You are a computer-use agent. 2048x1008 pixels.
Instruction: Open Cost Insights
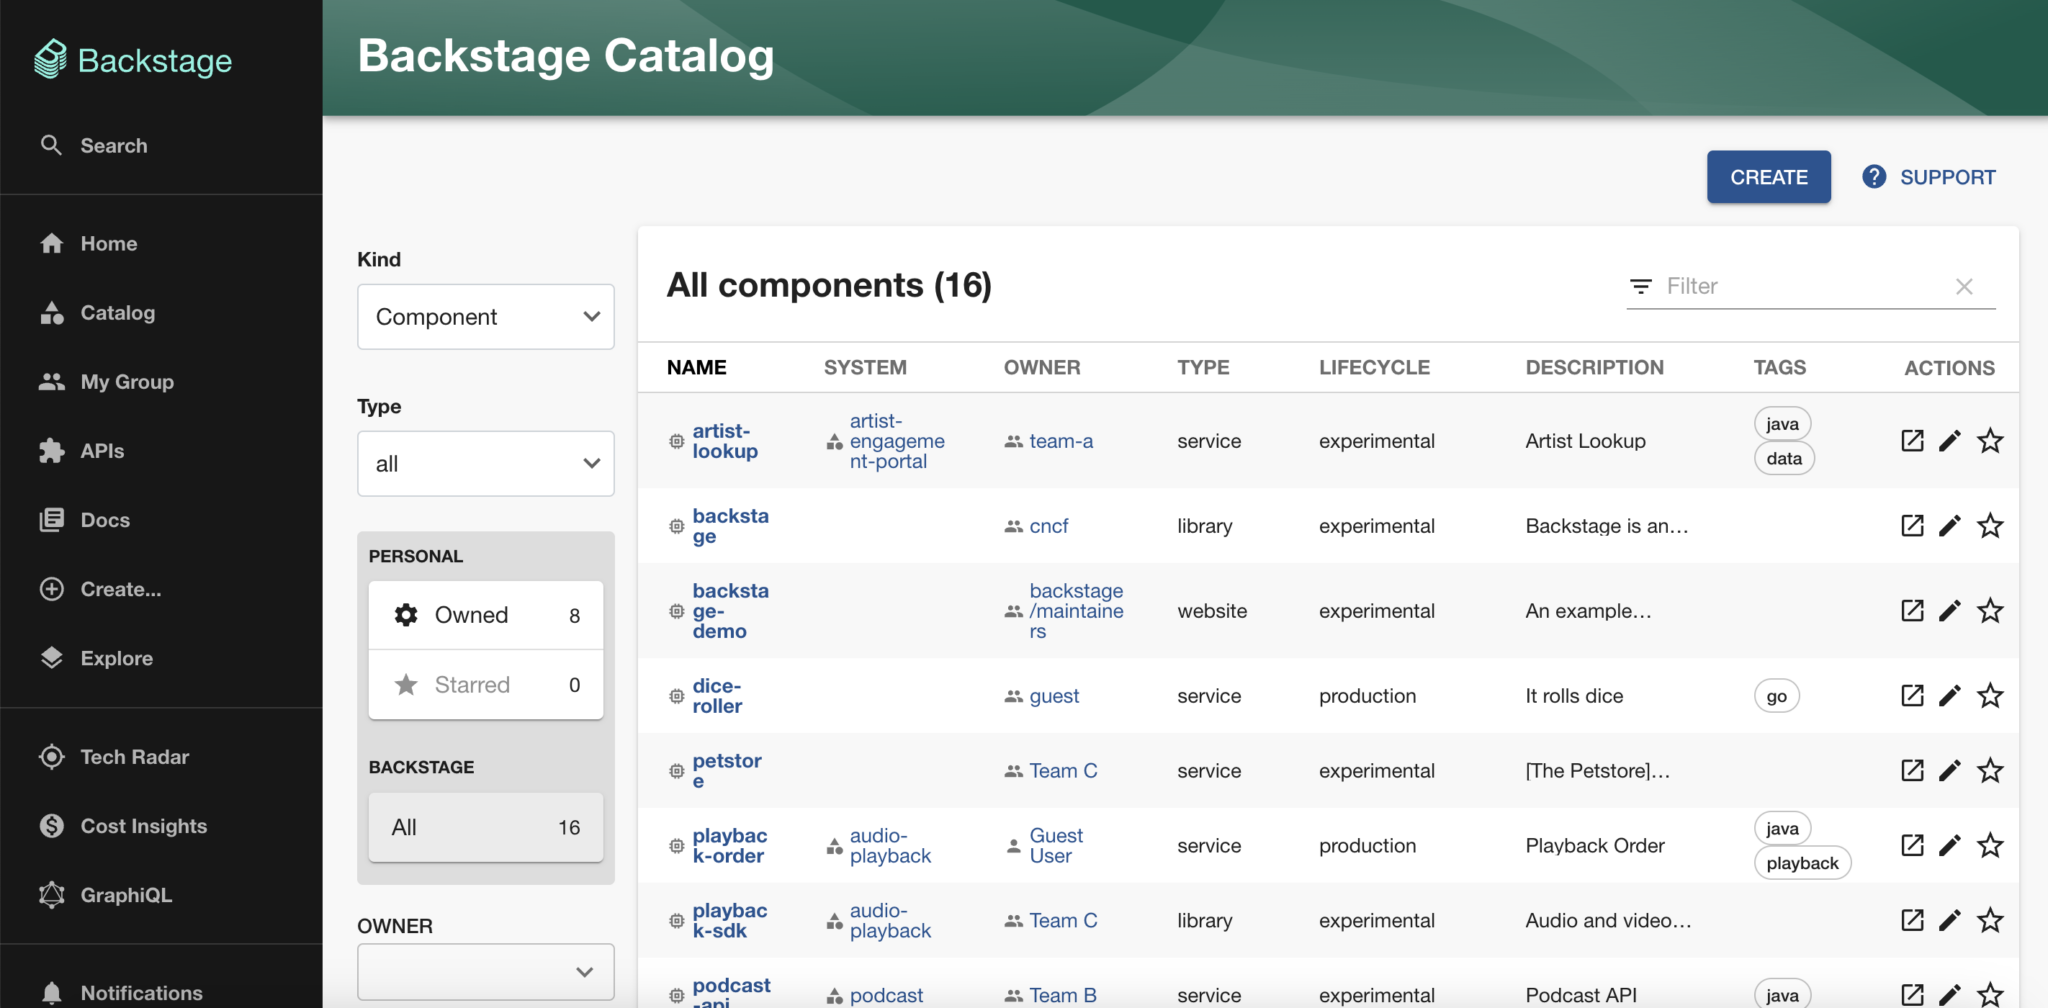(x=123, y=826)
